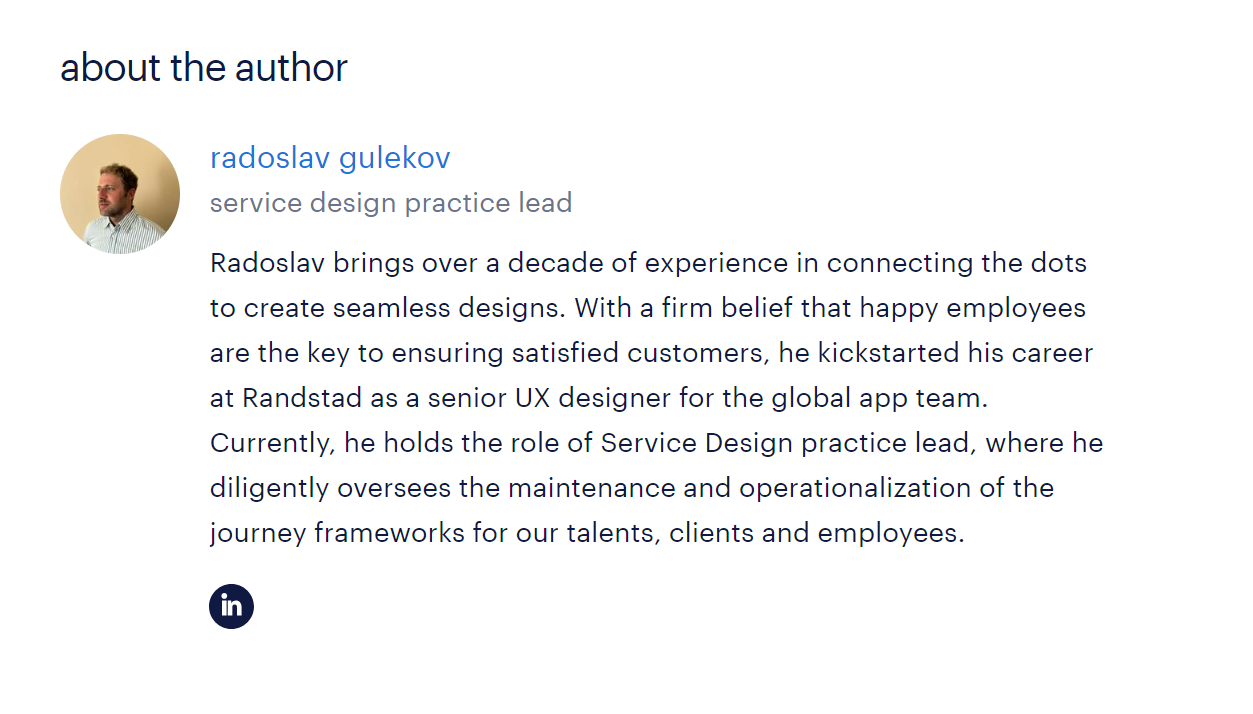
Task: Click the word "Currently" in the bio
Action: tap(272, 443)
